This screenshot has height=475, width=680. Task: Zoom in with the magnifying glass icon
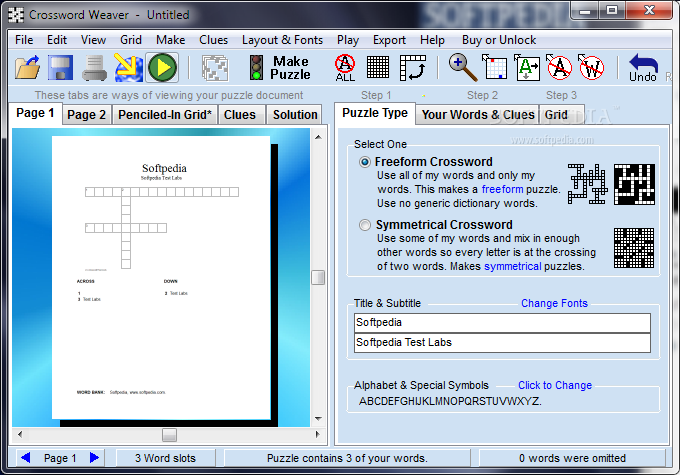(463, 67)
